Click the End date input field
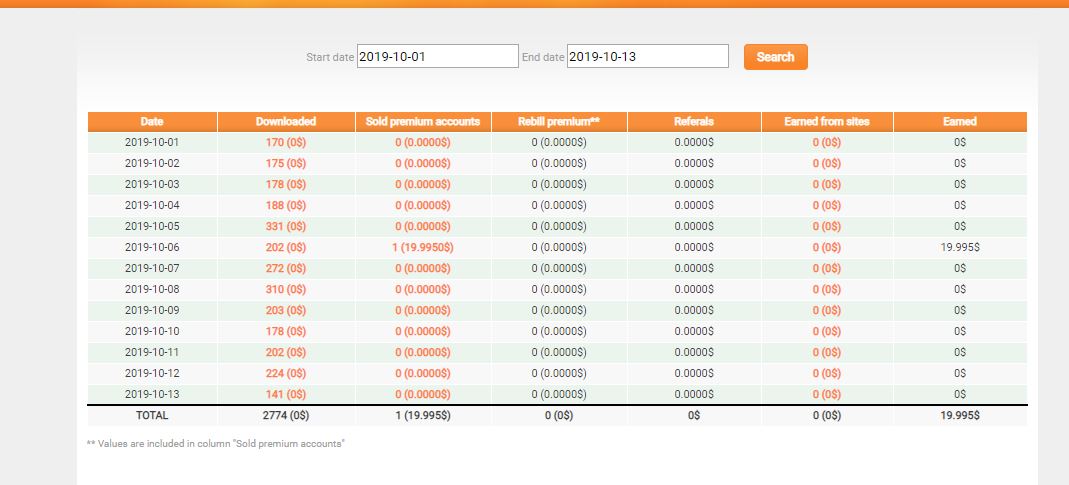The height and width of the screenshot is (485, 1069). click(648, 57)
